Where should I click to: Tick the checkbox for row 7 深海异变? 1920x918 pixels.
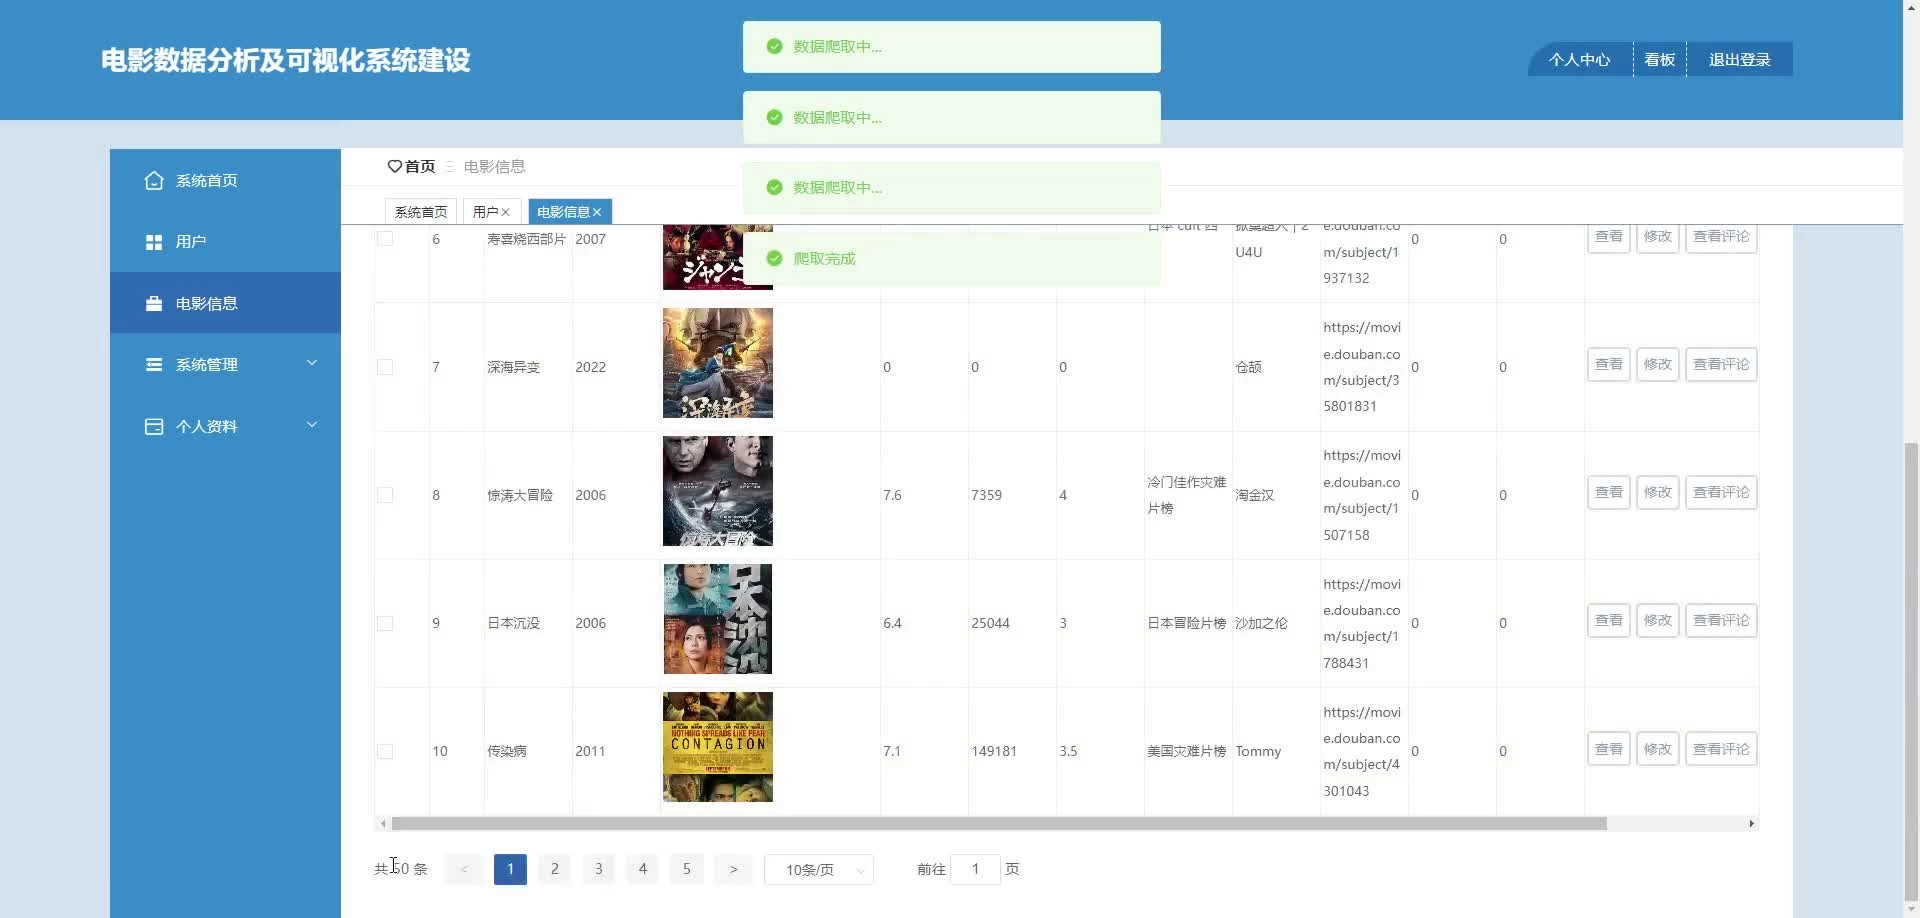click(385, 367)
